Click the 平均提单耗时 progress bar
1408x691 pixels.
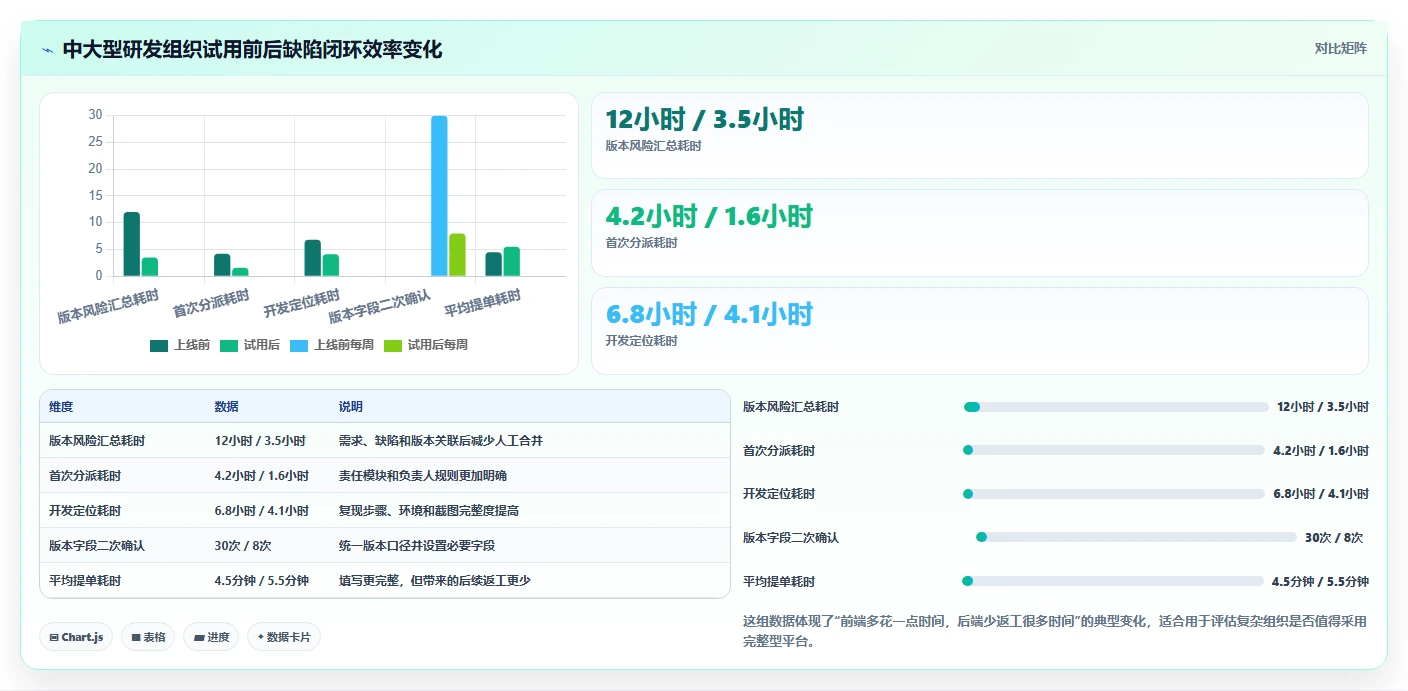click(1112, 581)
